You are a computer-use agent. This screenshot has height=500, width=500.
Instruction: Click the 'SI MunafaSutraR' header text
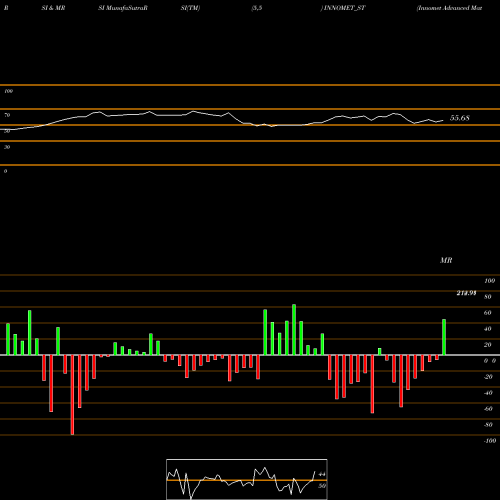[x=123, y=8]
